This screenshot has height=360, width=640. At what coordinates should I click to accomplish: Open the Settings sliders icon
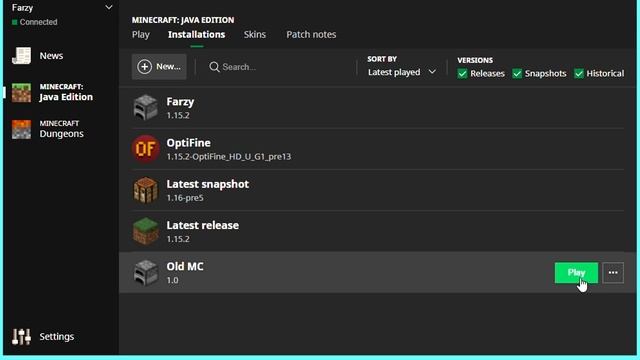(21, 337)
